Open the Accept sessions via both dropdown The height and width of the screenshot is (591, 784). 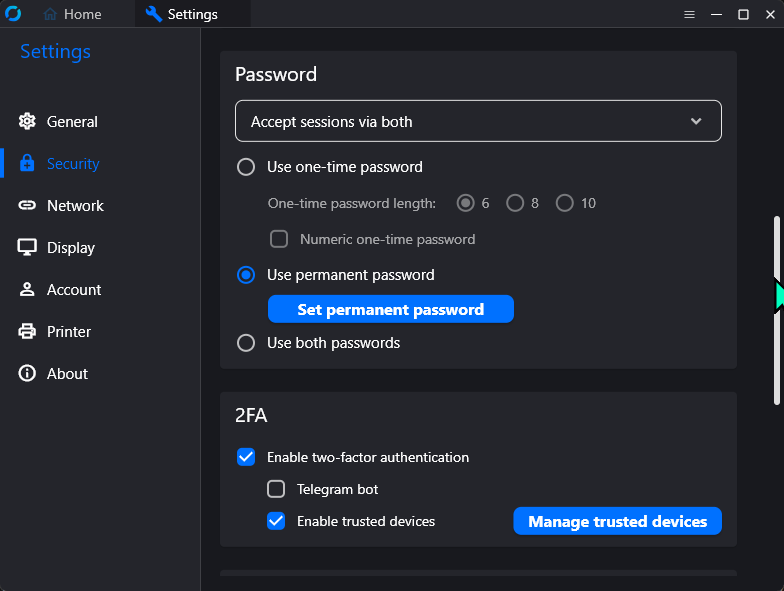(x=478, y=121)
